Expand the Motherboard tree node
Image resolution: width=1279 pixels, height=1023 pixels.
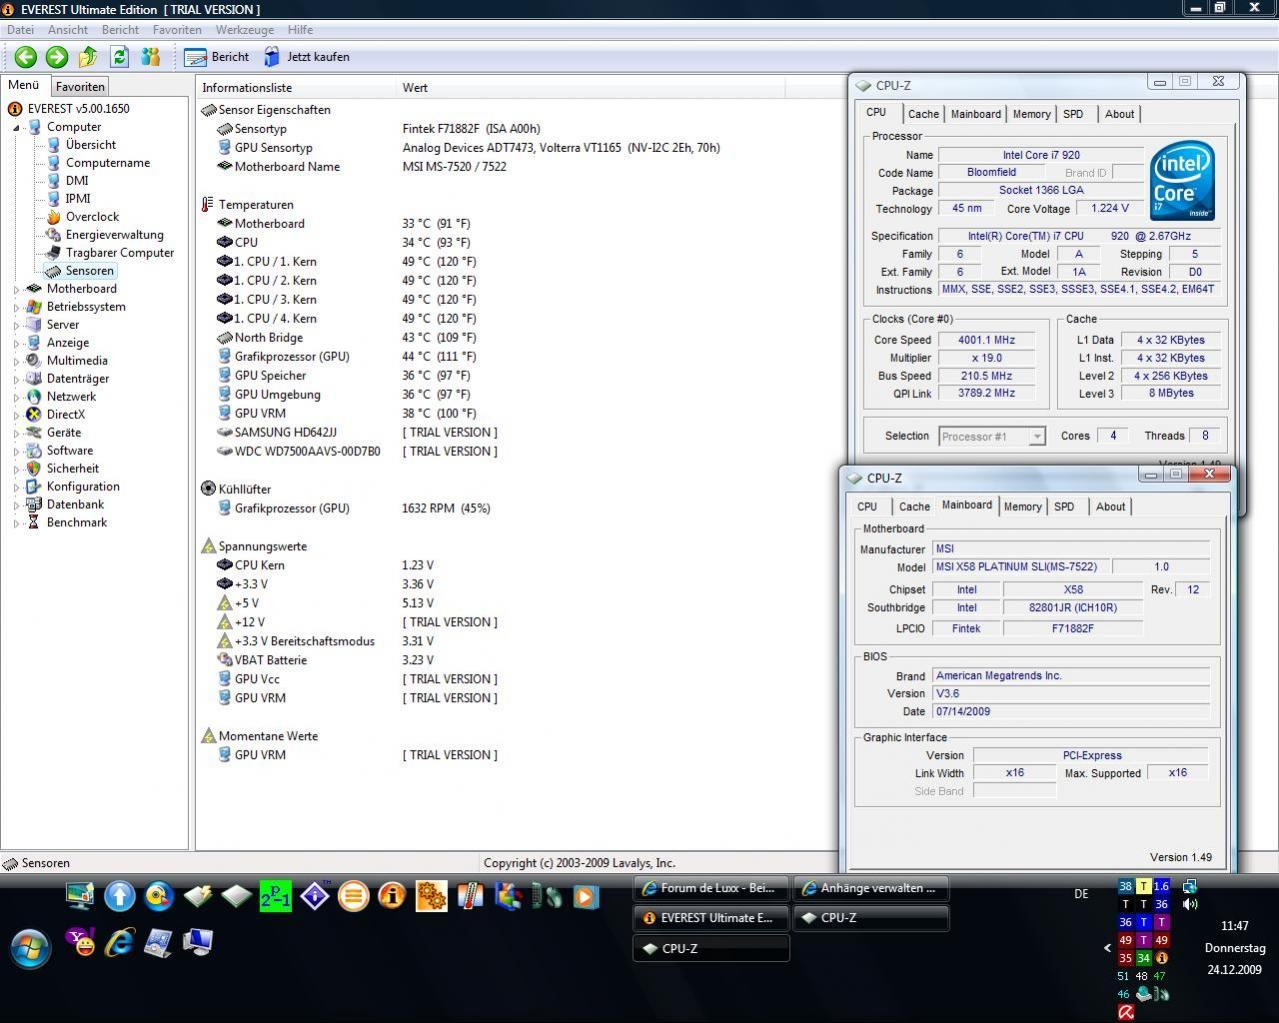click(16, 289)
